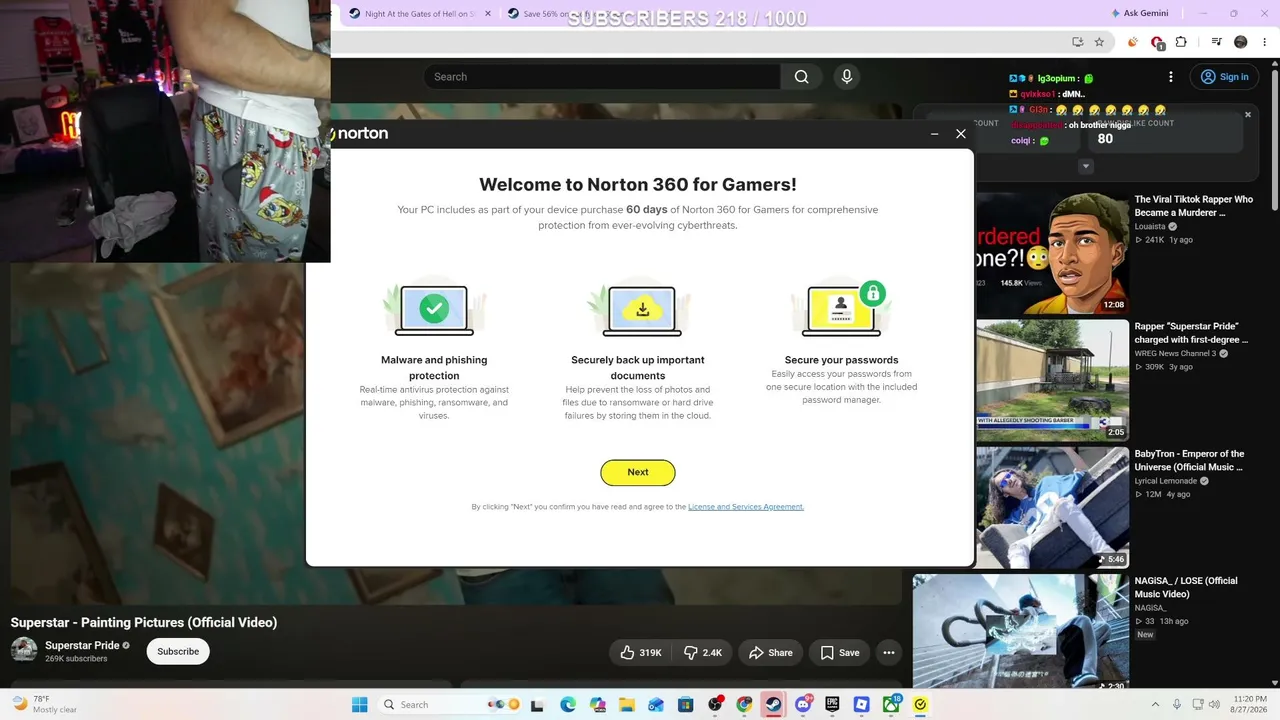Show hidden system tray icons chevron
Viewport: 1280px width, 720px height.
(x=1155, y=705)
